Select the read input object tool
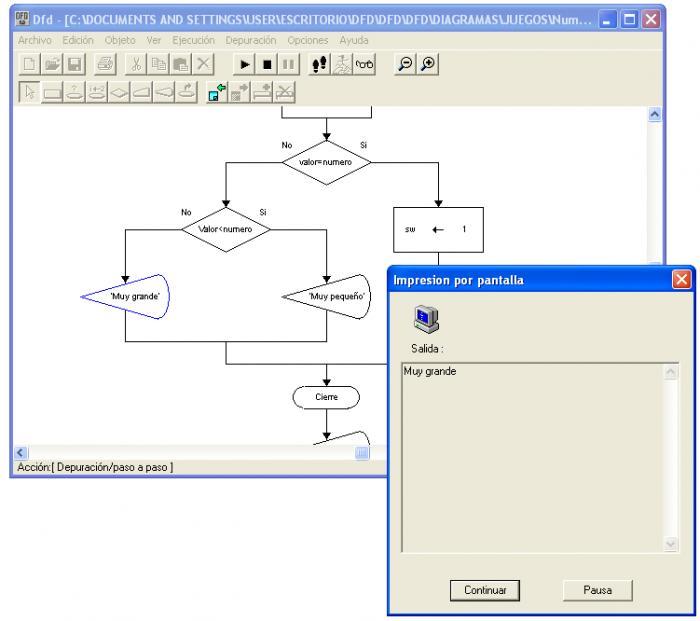 click(x=142, y=92)
